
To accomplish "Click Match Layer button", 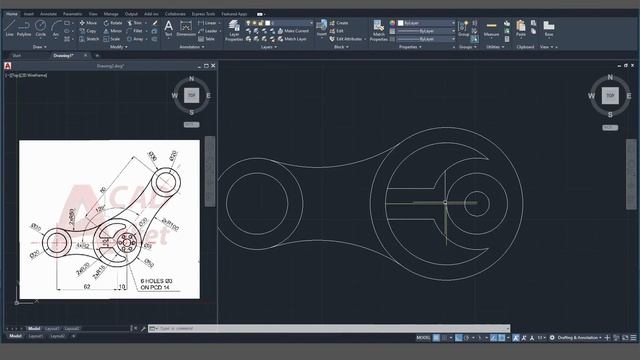I will (292, 39).
